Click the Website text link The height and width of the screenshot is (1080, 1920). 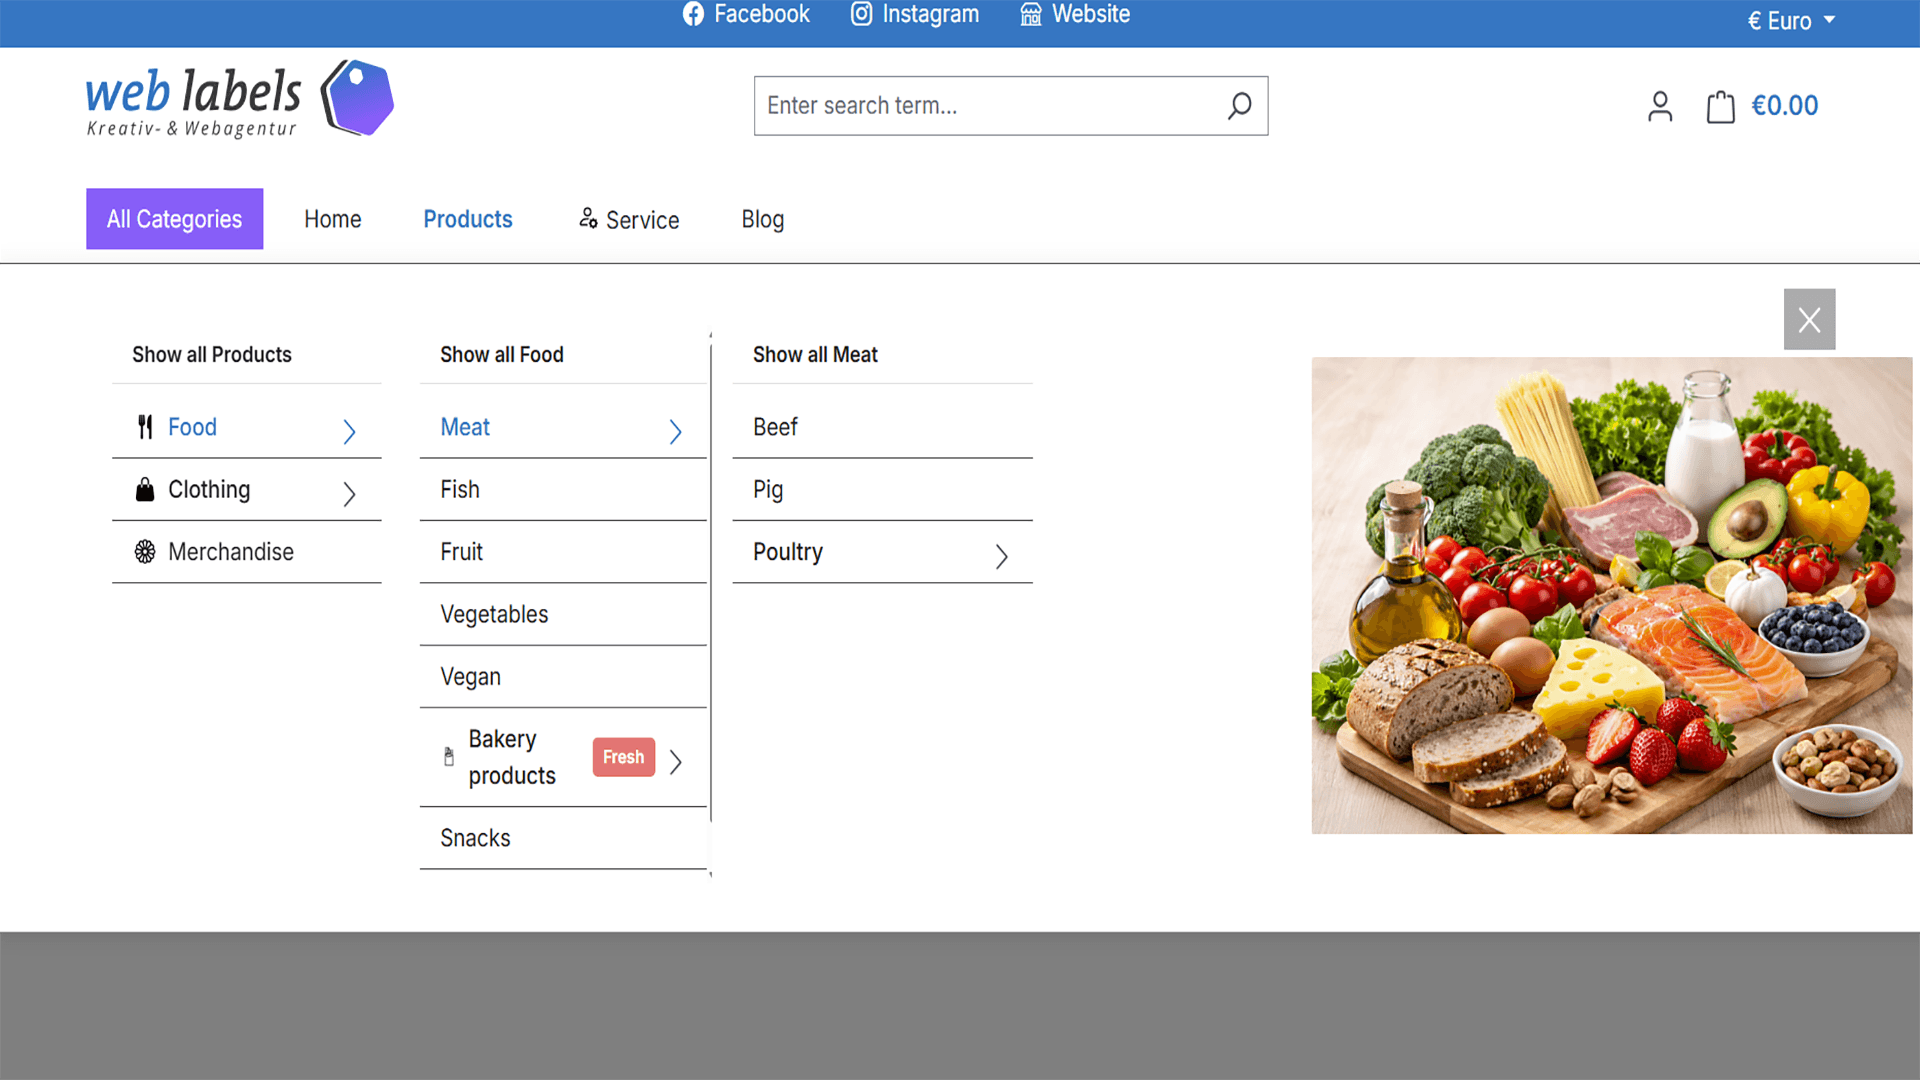pyautogui.click(x=1091, y=14)
